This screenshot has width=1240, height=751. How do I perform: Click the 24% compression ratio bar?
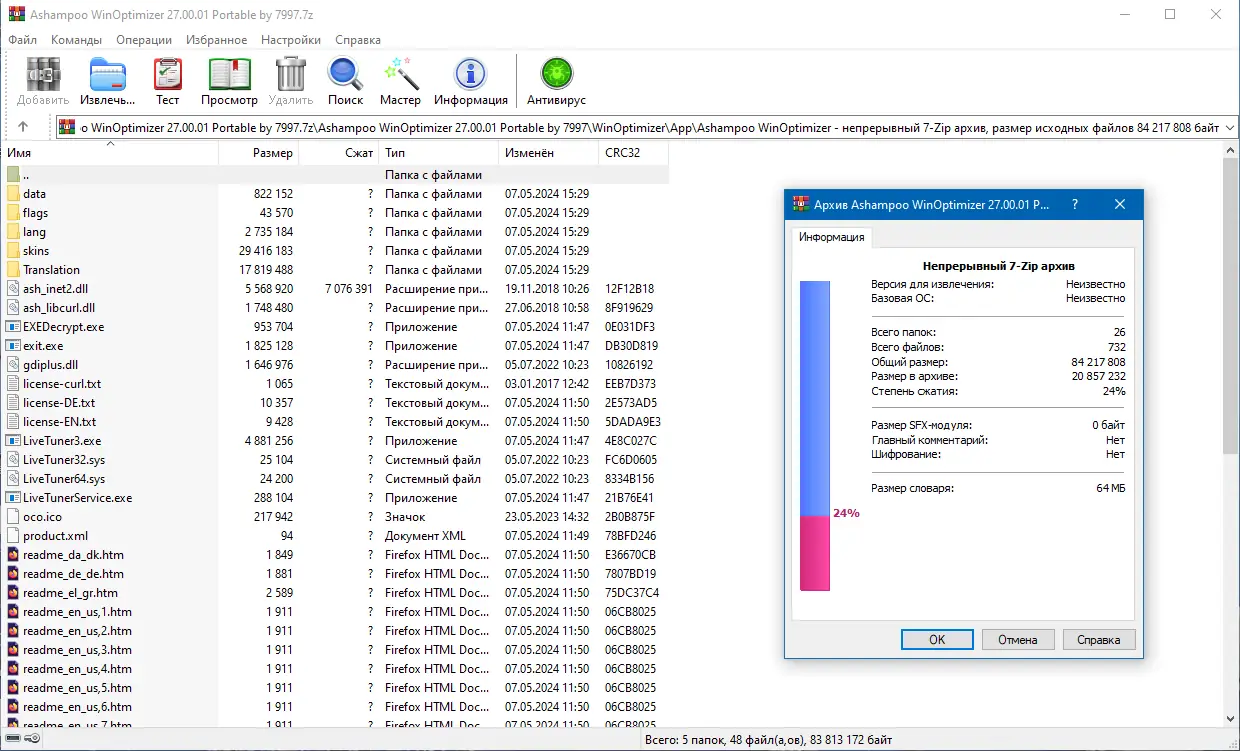(x=815, y=436)
